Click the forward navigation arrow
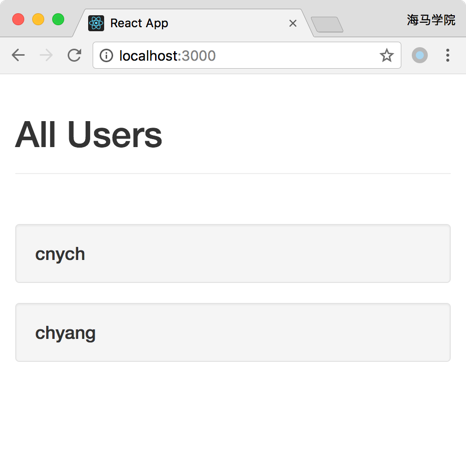This screenshot has width=466, height=468. [46, 55]
